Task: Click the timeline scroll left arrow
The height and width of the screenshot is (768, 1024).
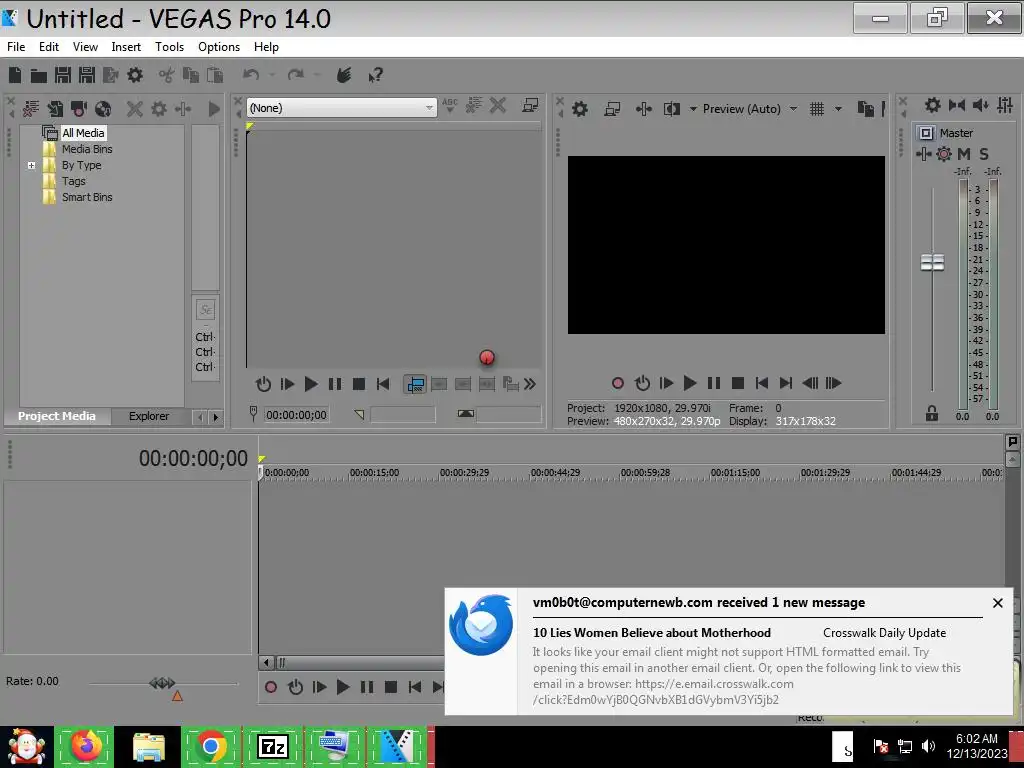Action: [x=266, y=663]
